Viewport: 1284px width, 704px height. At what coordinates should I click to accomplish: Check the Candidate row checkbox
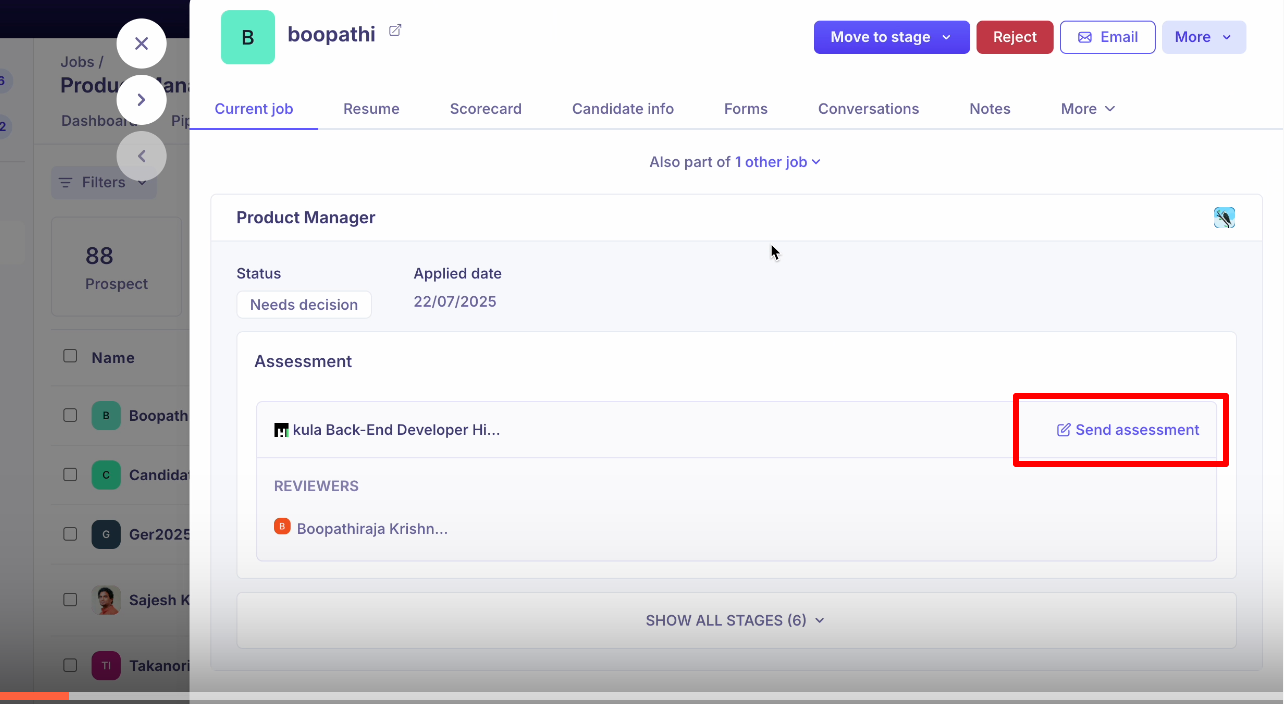pos(70,474)
